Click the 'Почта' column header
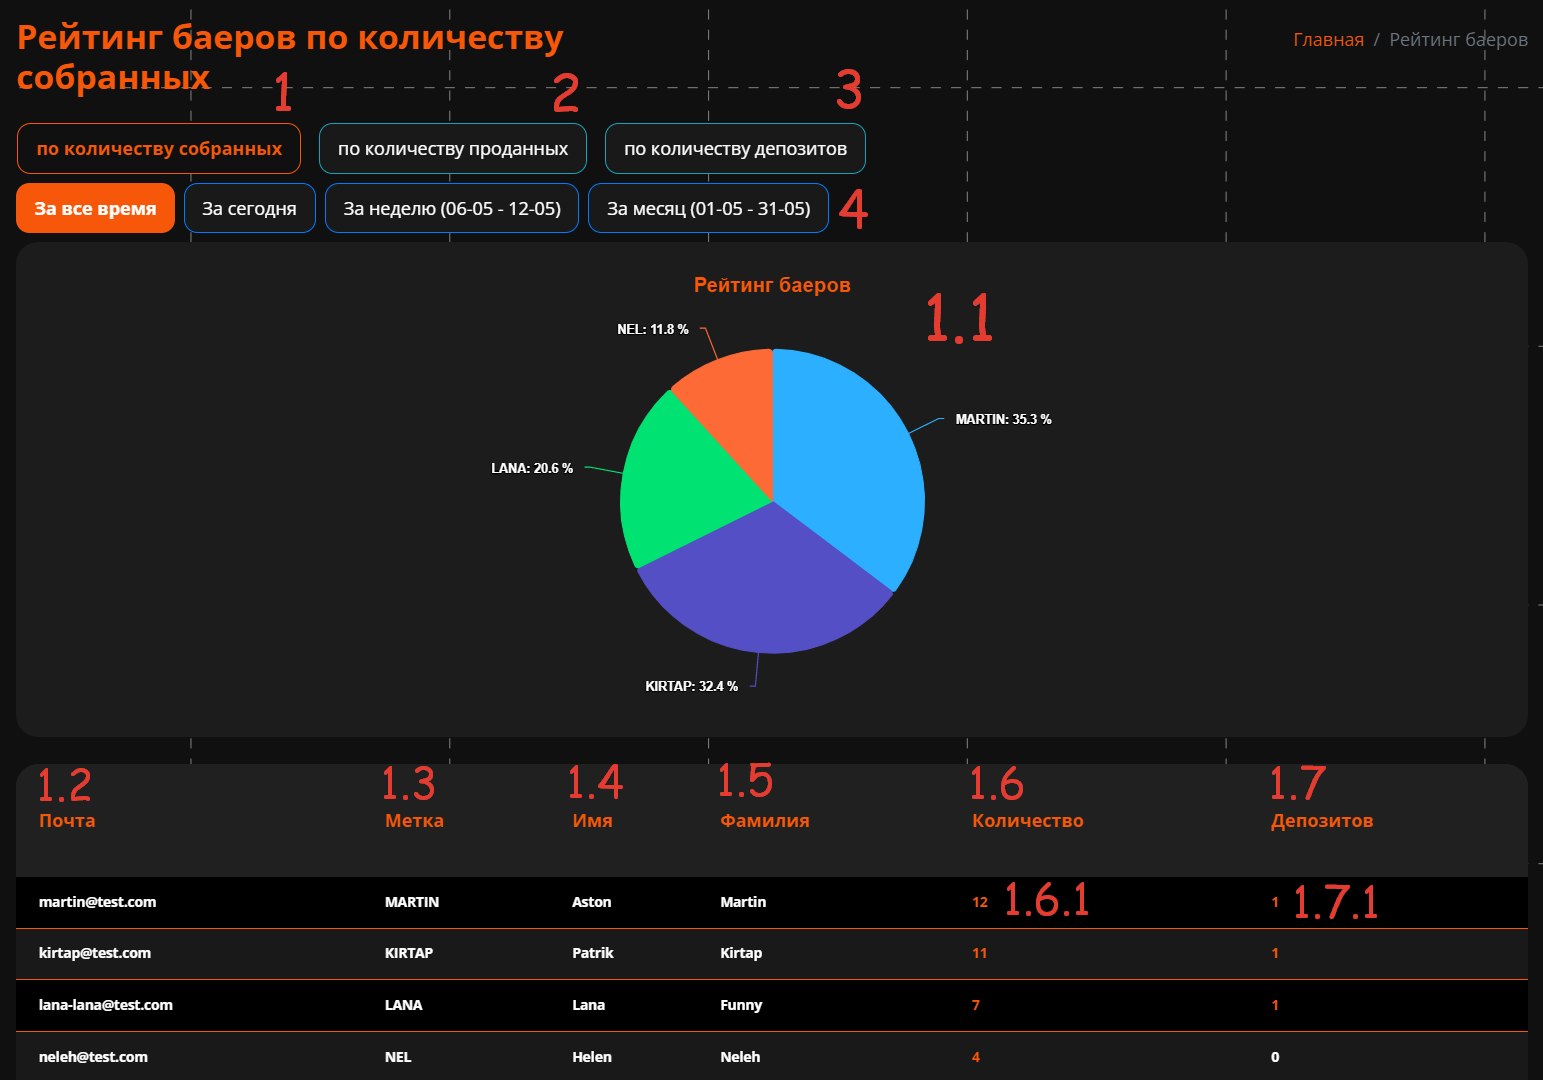Viewport: 1543px width, 1080px height. click(67, 820)
